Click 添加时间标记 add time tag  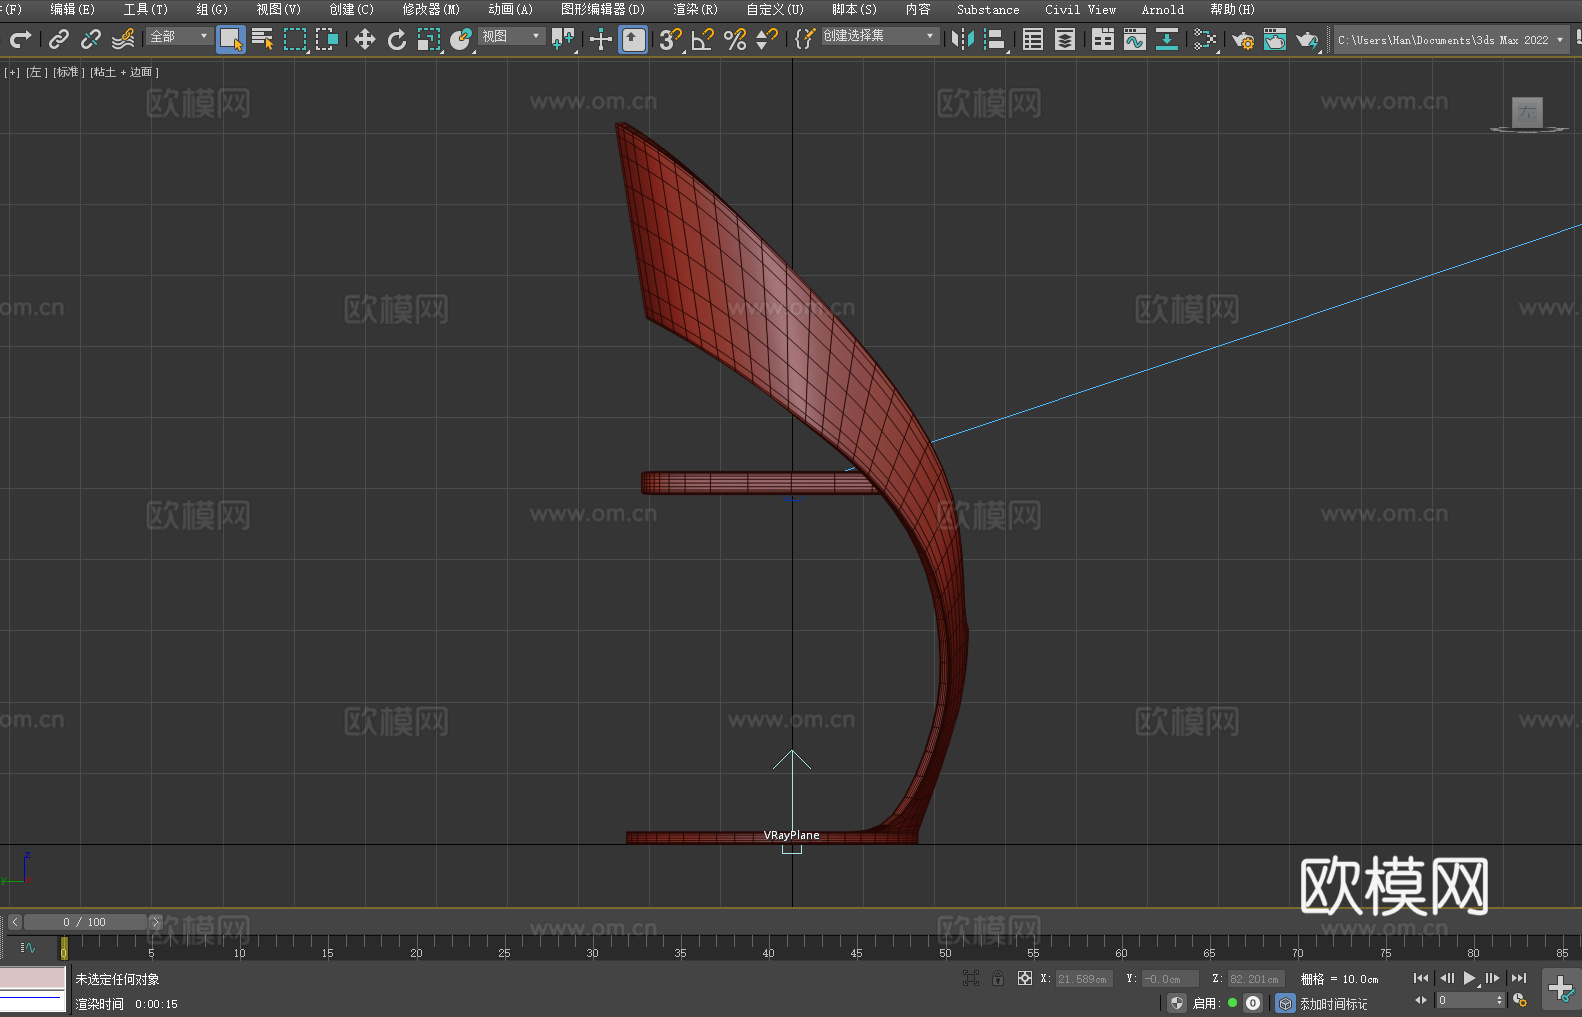pyautogui.click(x=1333, y=1004)
